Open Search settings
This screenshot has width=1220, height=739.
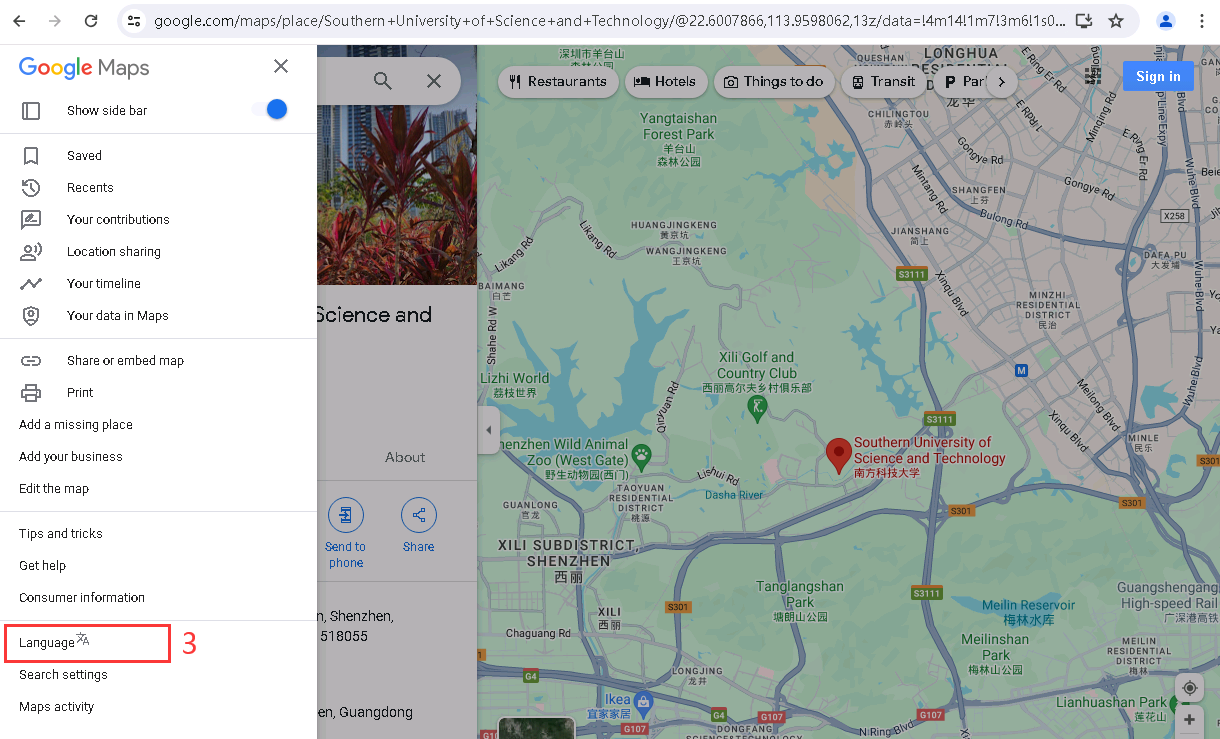pyautogui.click(x=63, y=675)
